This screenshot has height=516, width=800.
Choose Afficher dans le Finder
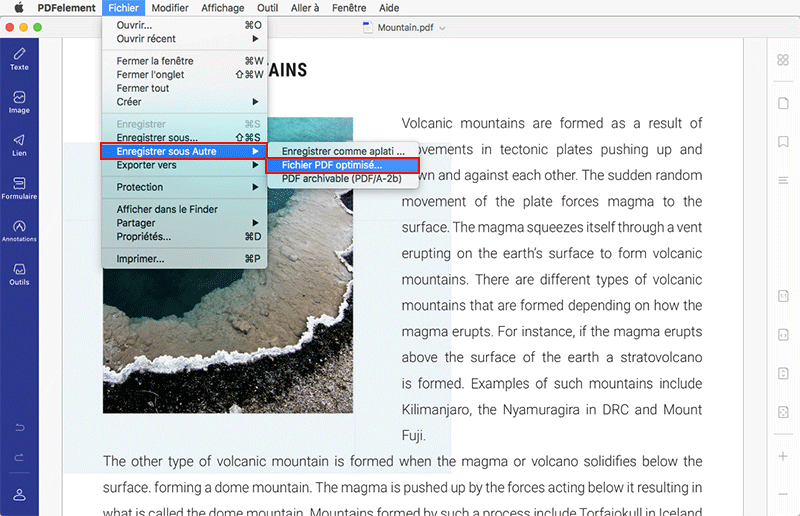point(184,209)
